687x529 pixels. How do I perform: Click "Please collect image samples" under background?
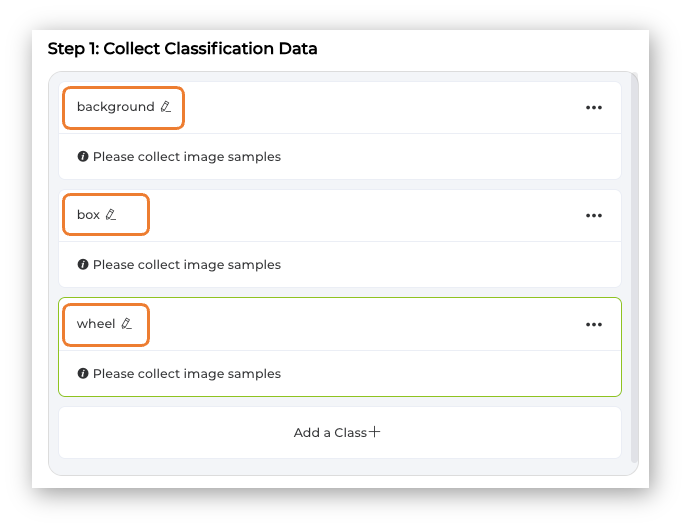tap(187, 157)
